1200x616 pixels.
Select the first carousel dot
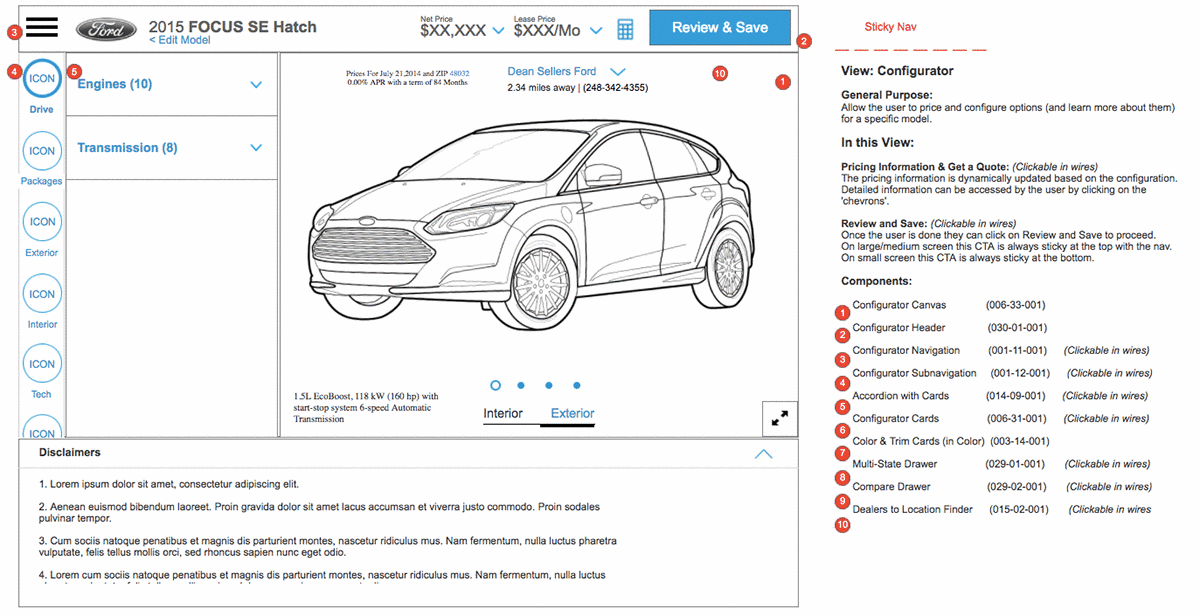point(495,385)
